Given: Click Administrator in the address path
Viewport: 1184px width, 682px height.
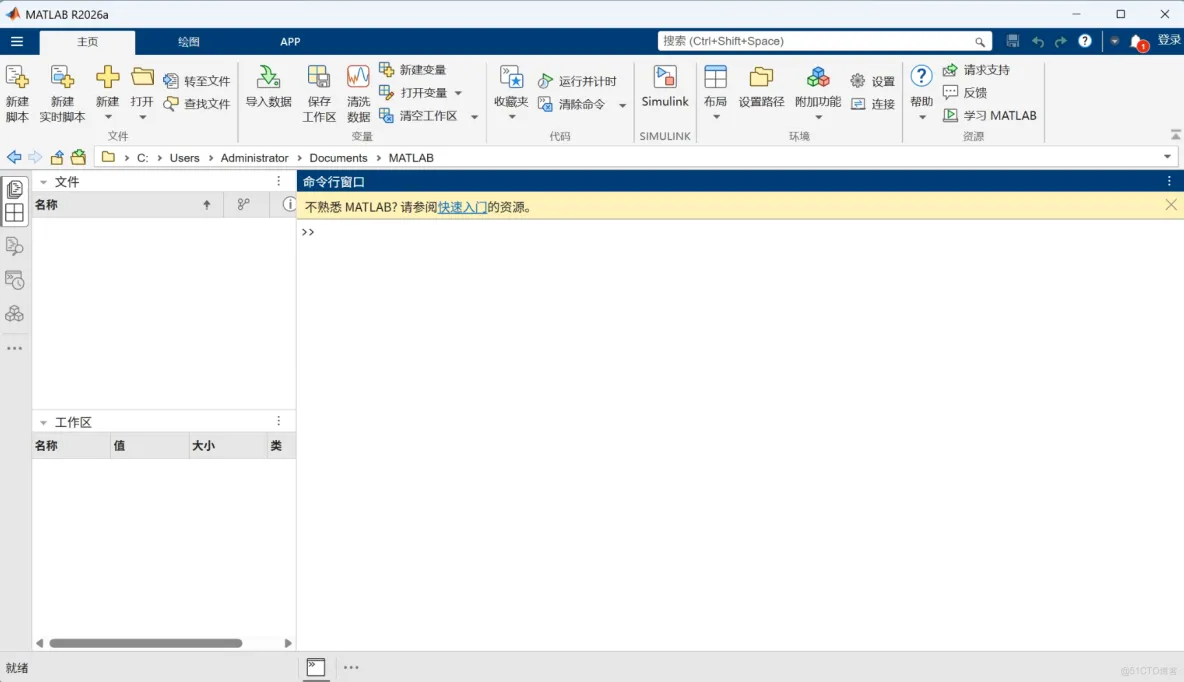Looking at the screenshot, I should 254,158.
